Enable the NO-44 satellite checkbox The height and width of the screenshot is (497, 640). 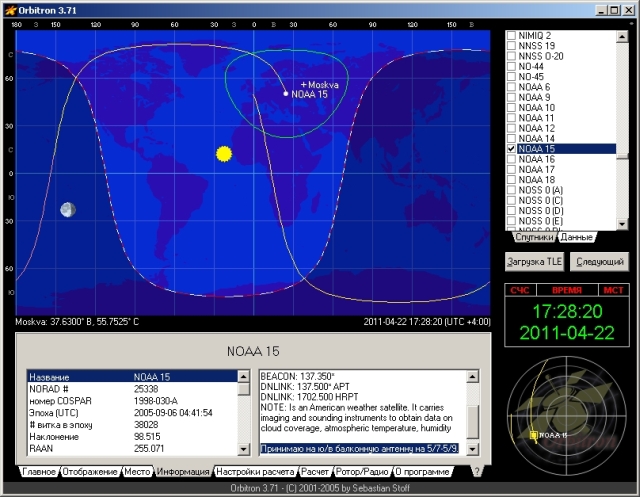(x=511, y=67)
